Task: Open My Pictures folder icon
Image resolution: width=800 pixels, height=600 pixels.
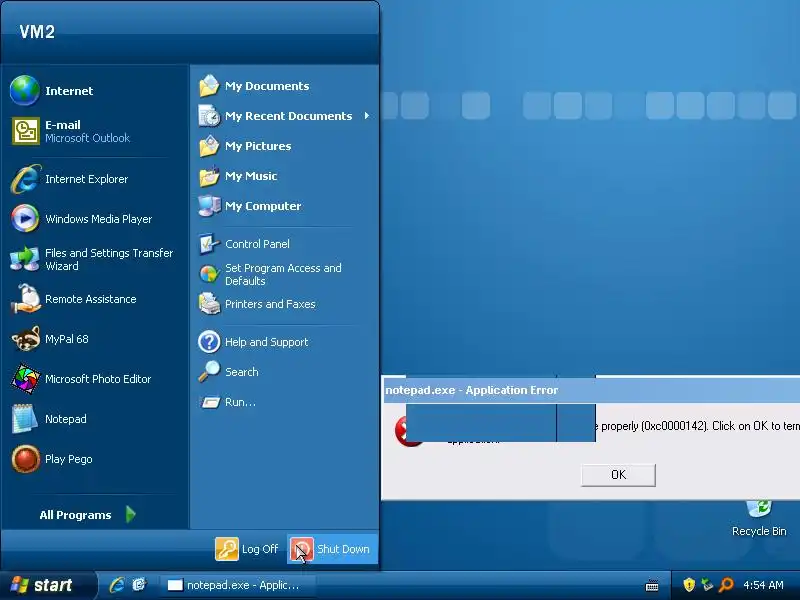Action: click(209, 146)
